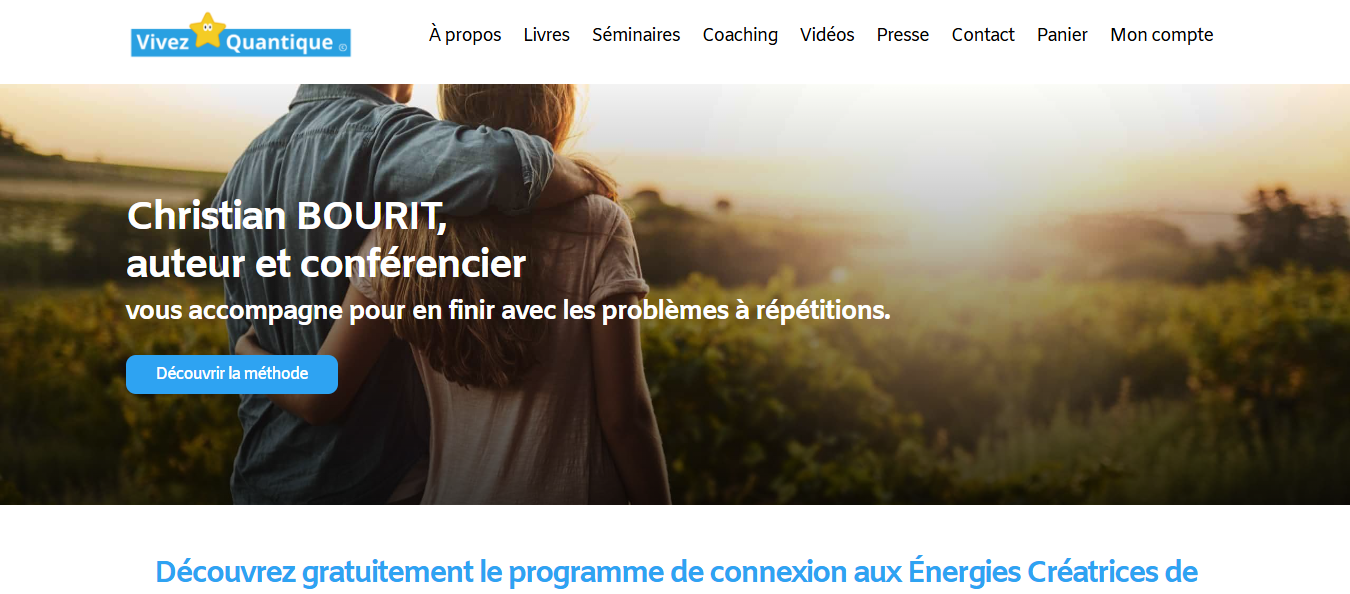
Task: Click the Christian BOURIT heading text
Action: pos(287,217)
